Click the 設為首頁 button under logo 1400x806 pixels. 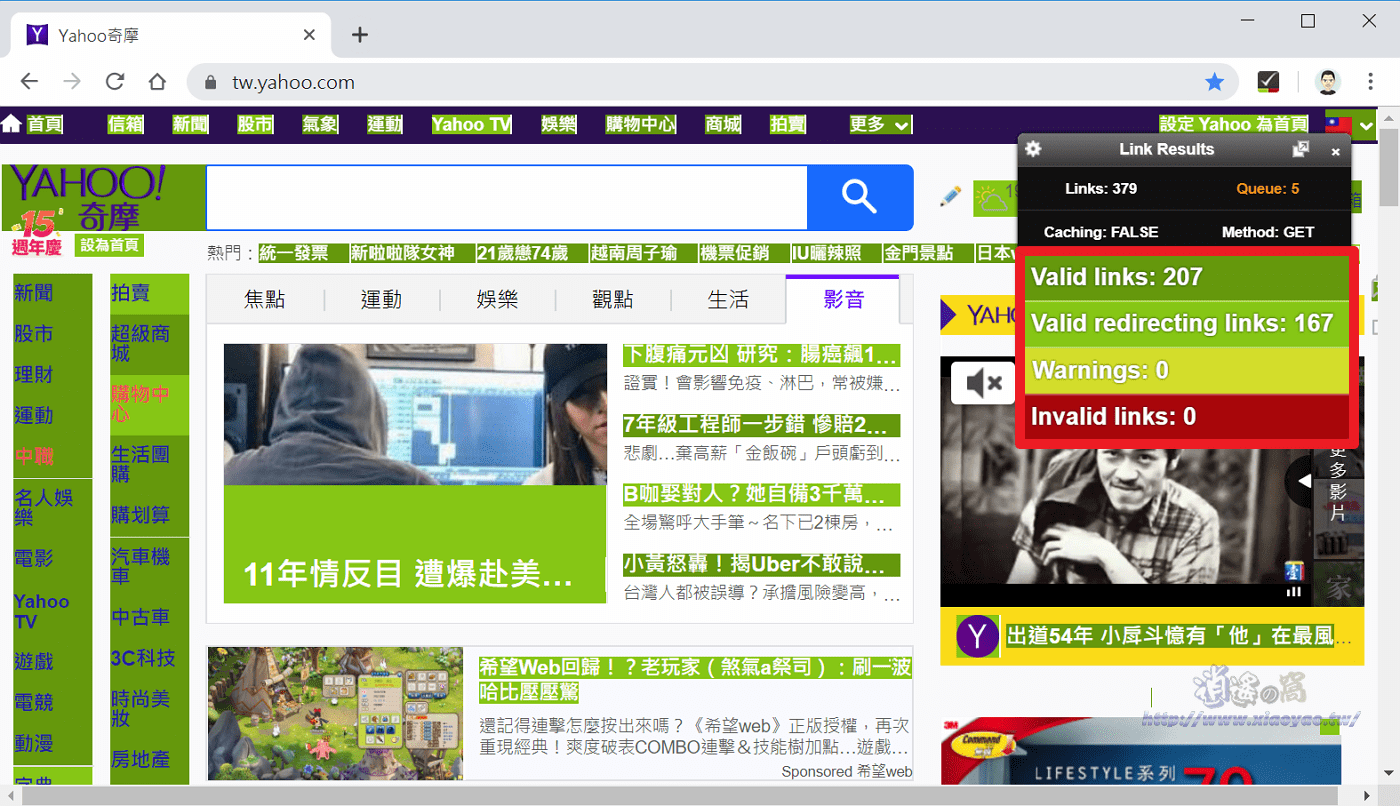[110, 245]
